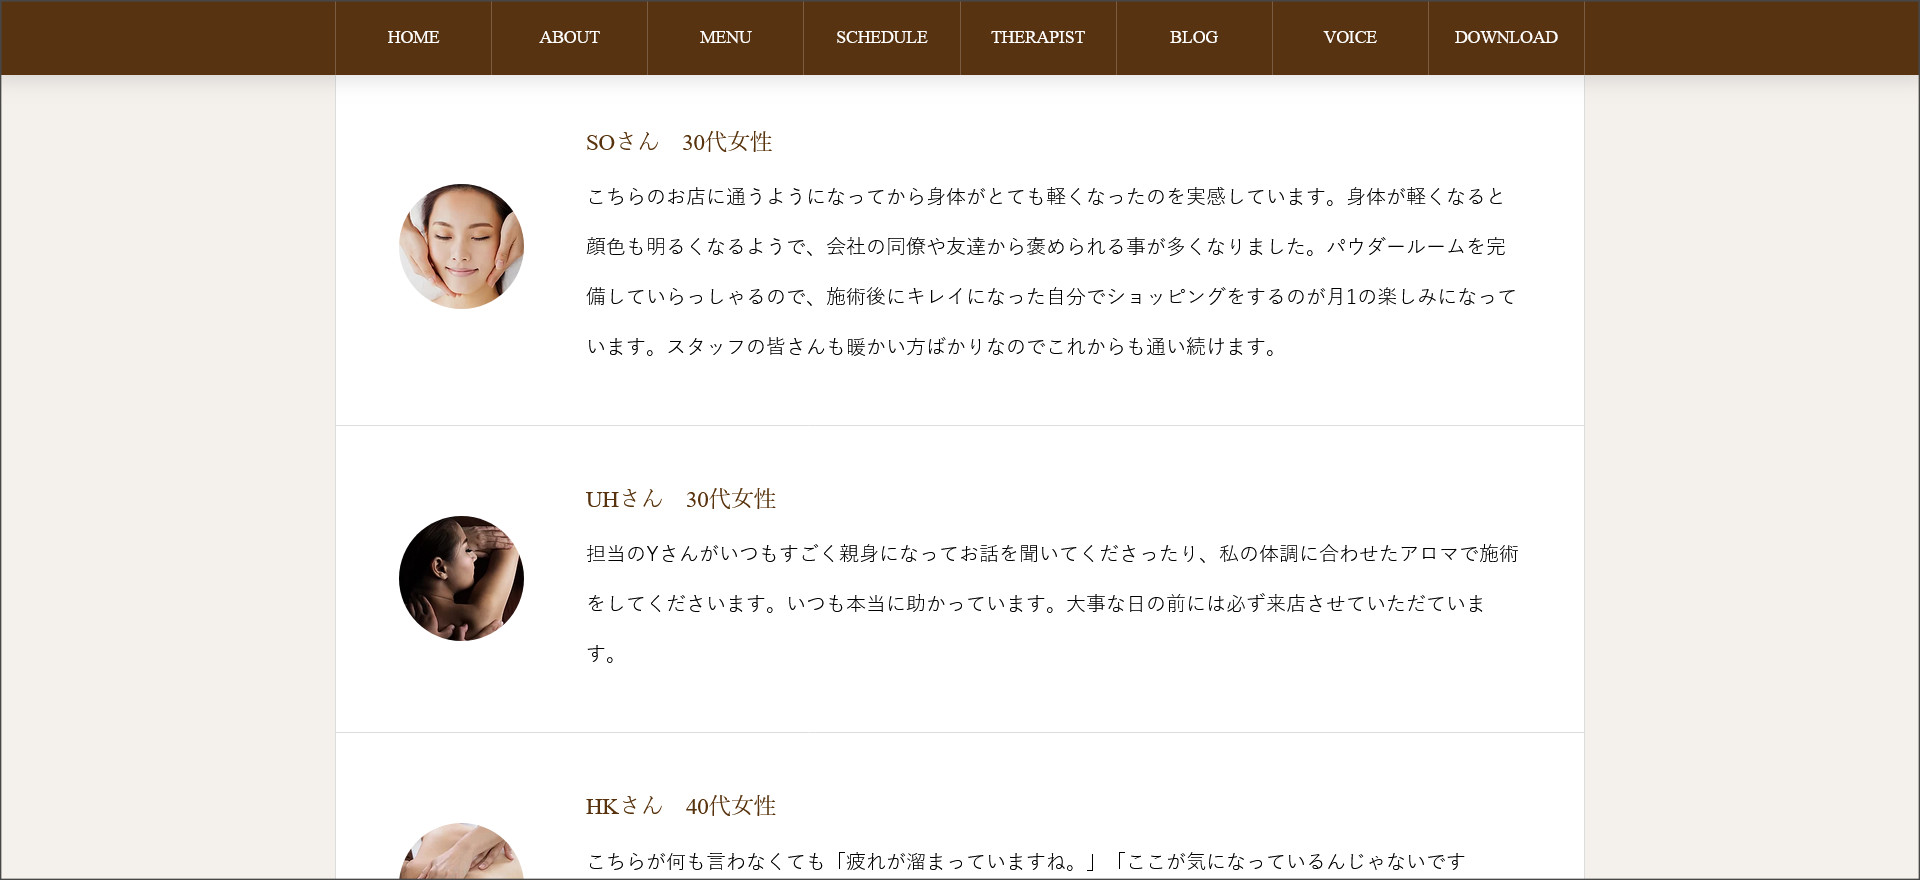Click the back massage photo beside UHさん's review
Viewport: 1920px width, 880px height.
(461, 578)
